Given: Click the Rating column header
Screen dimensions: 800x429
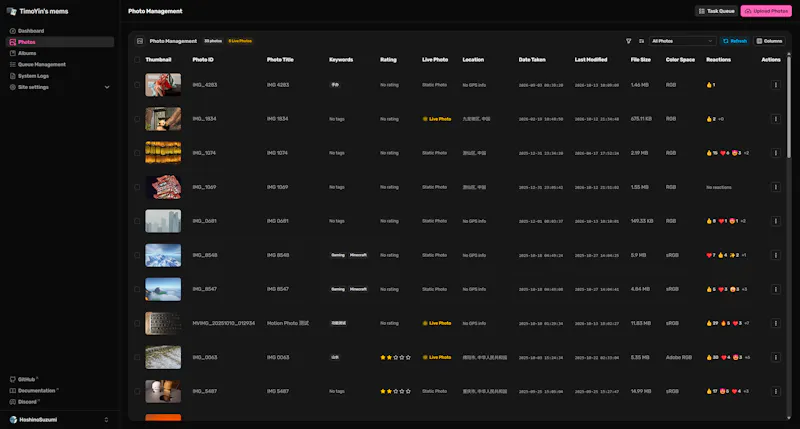Looking at the screenshot, I should [388, 60].
